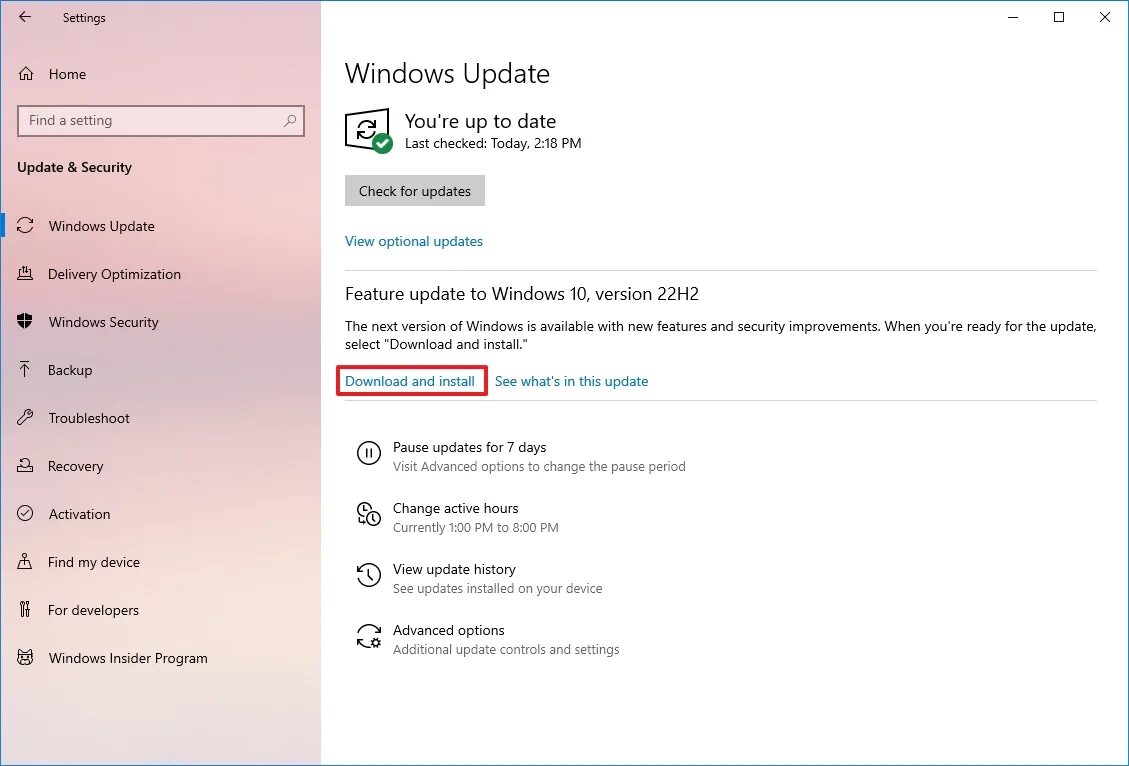Image resolution: width=1129 pixels, height=766 pixels.
Task: Navigate to Recovery settings
Action: click(x=76, y=466)
